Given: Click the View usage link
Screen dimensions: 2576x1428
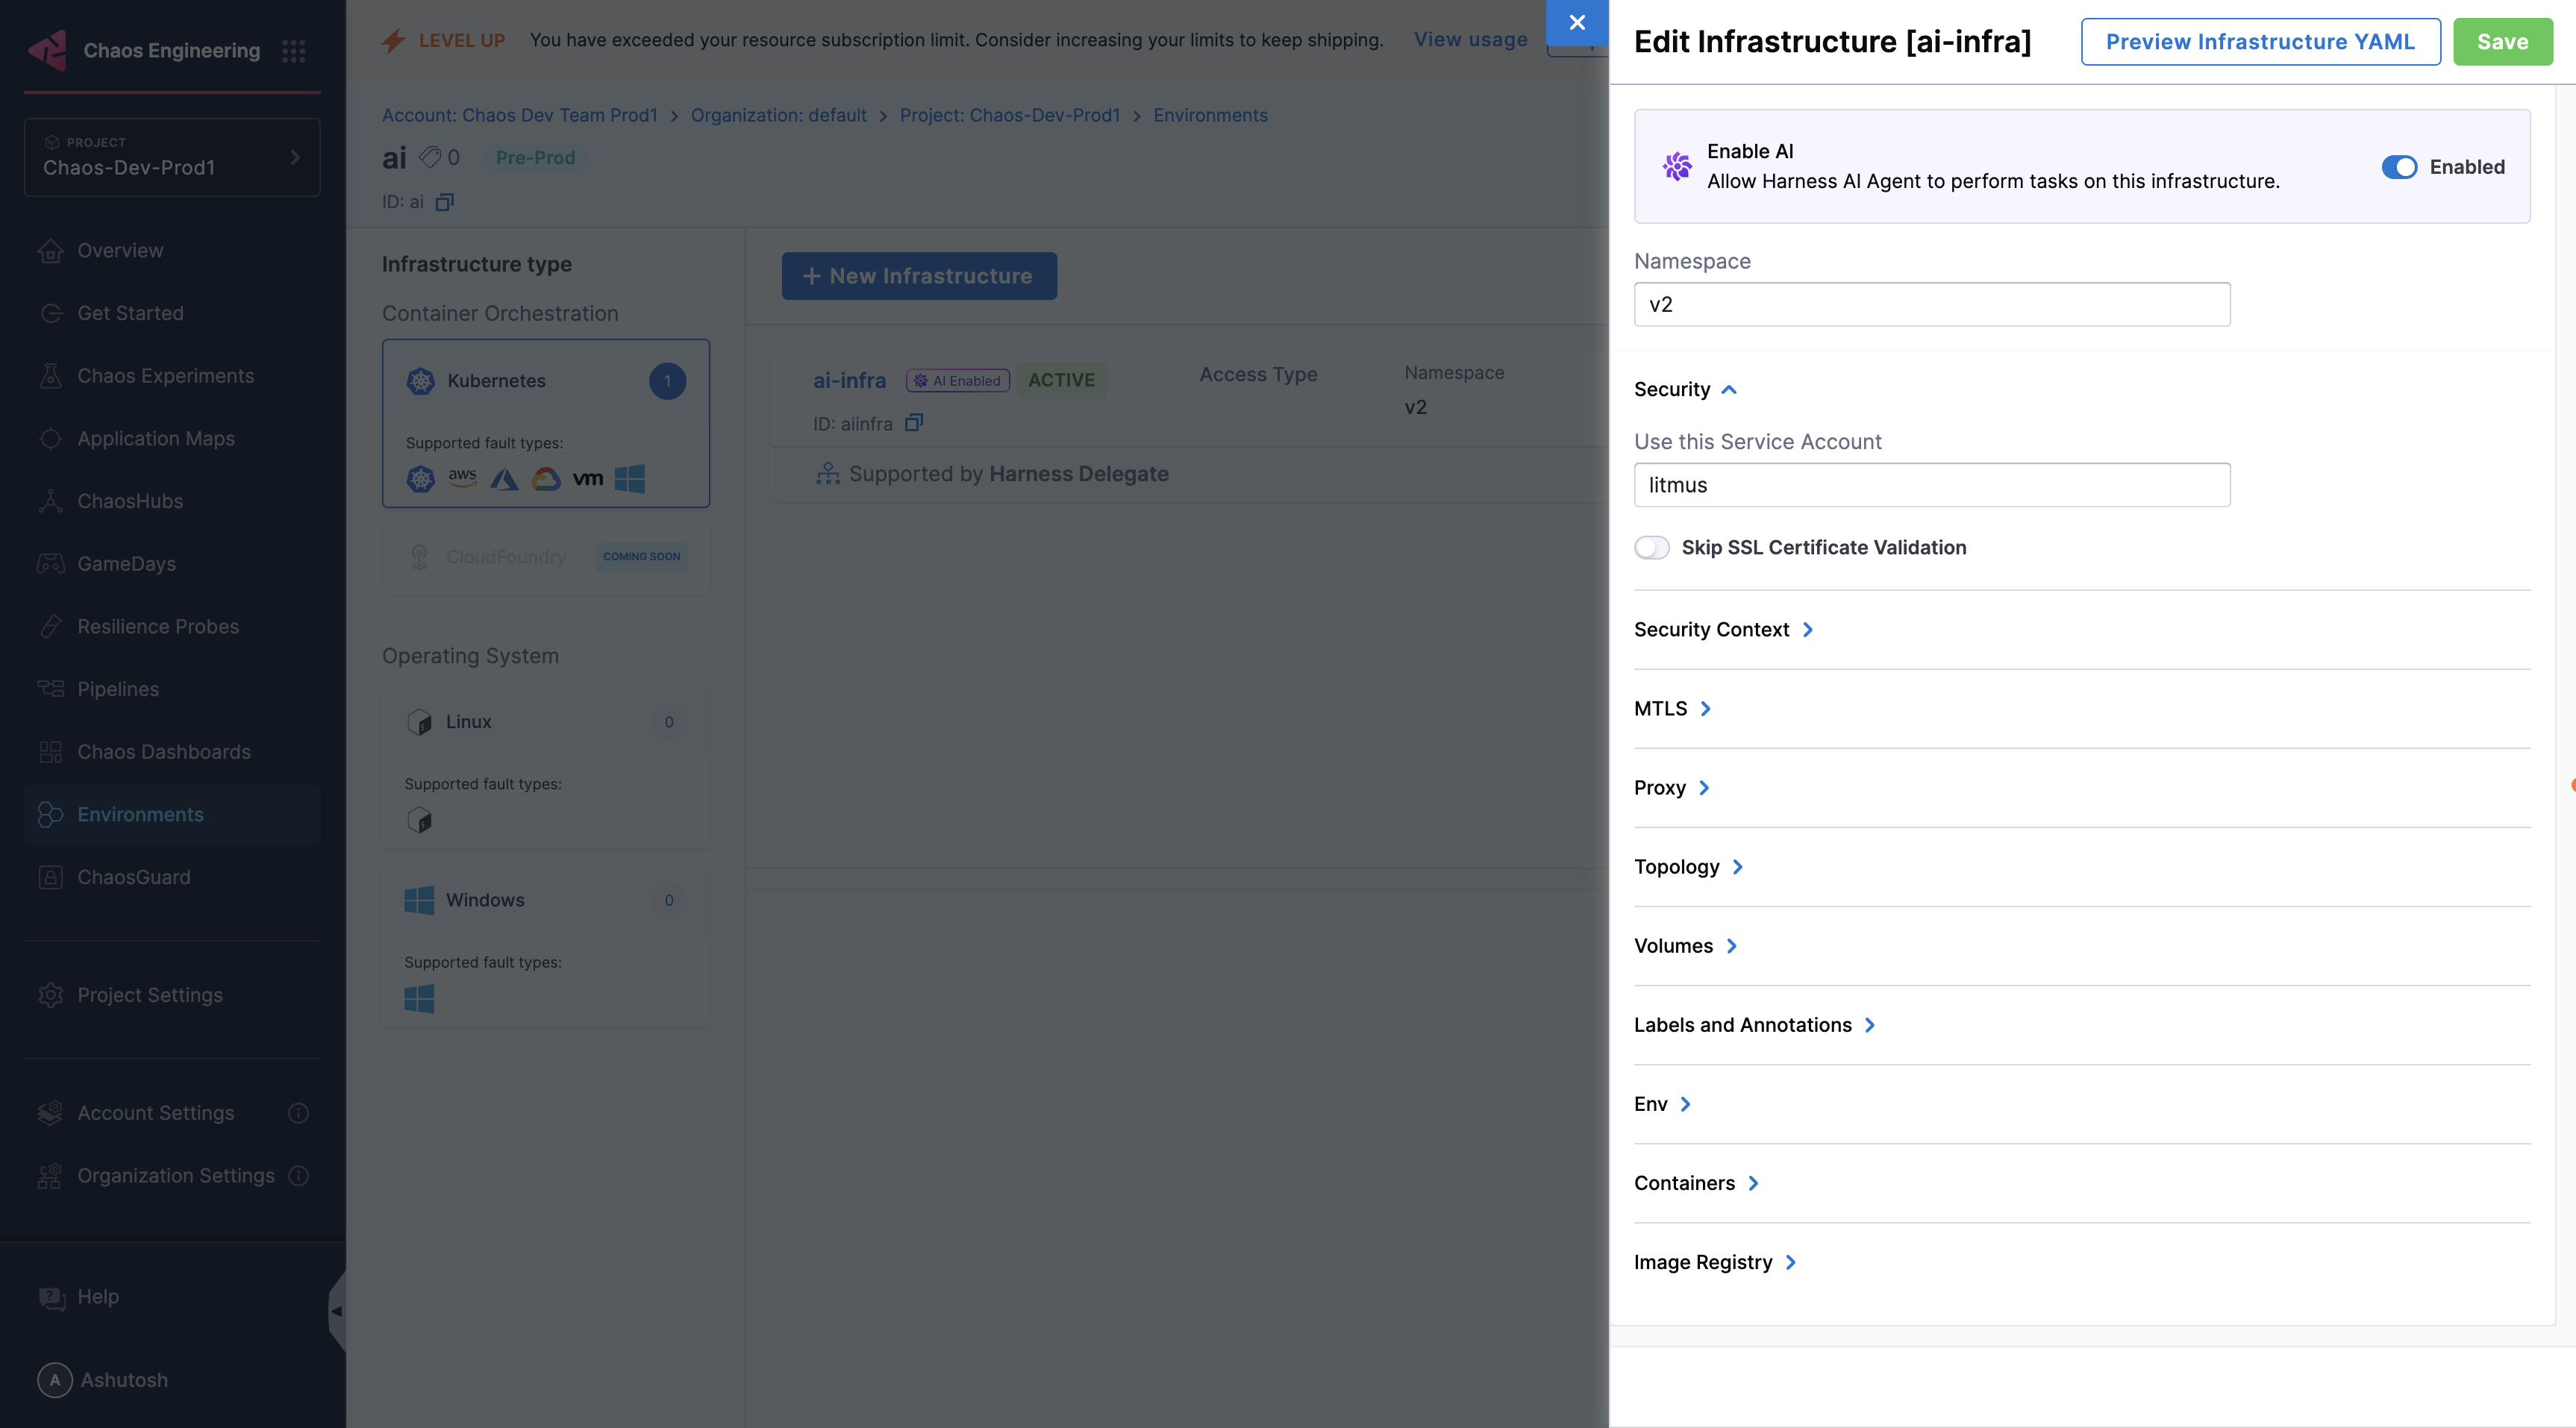Looking at the screenshot, I should tap(1470, 40).
